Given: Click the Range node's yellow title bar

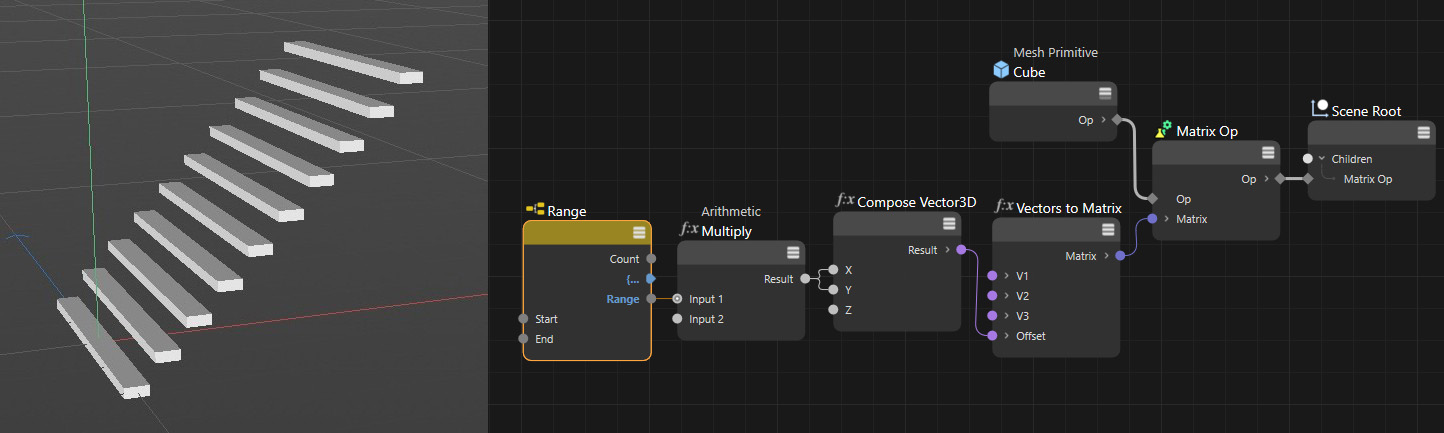Looking at the screenshot, I should click(580, 232).
